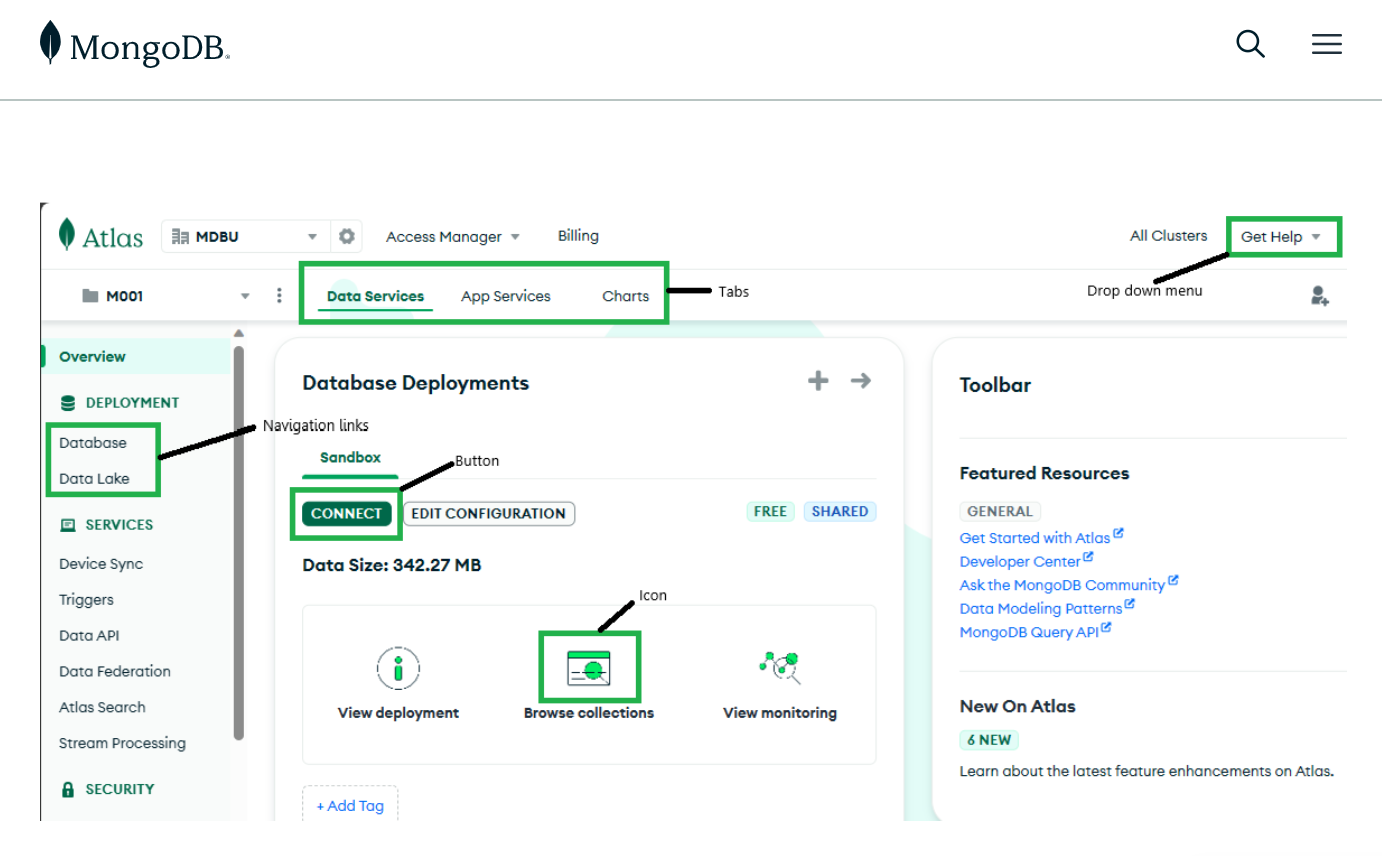Open Device Sync in the sidebar
Image resolution: width=1382 pixels, height=856 pixels.
click(101, 564)
